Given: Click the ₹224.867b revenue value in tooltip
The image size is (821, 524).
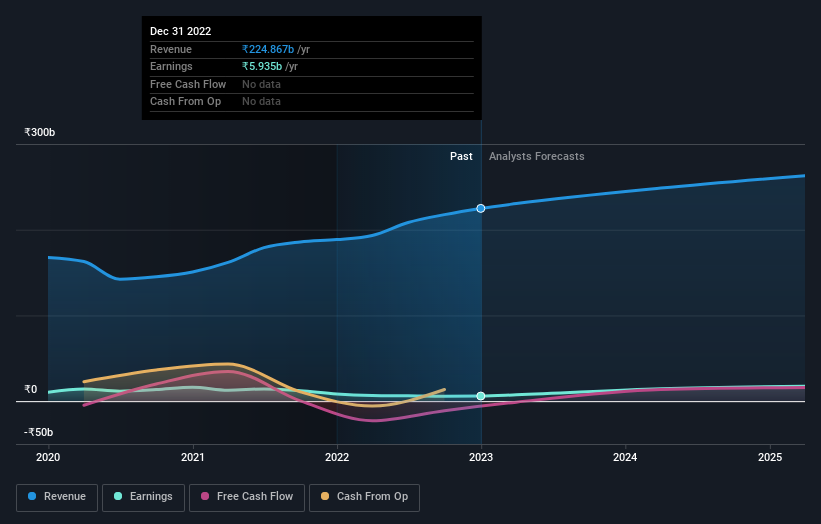Looking at the screenshot, I should (268, 49).
